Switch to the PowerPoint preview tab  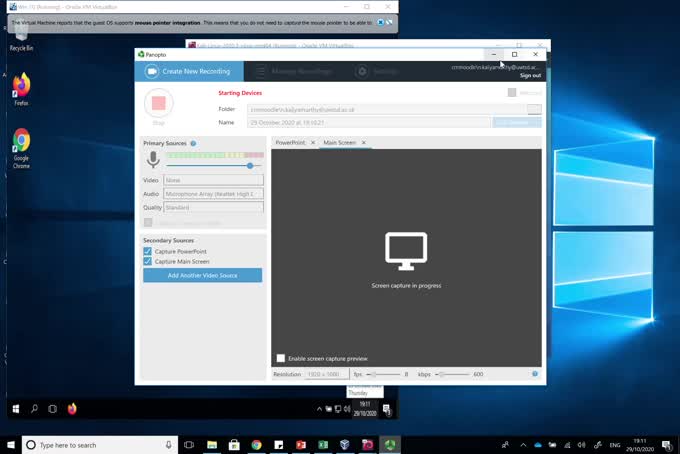[290, 143]
